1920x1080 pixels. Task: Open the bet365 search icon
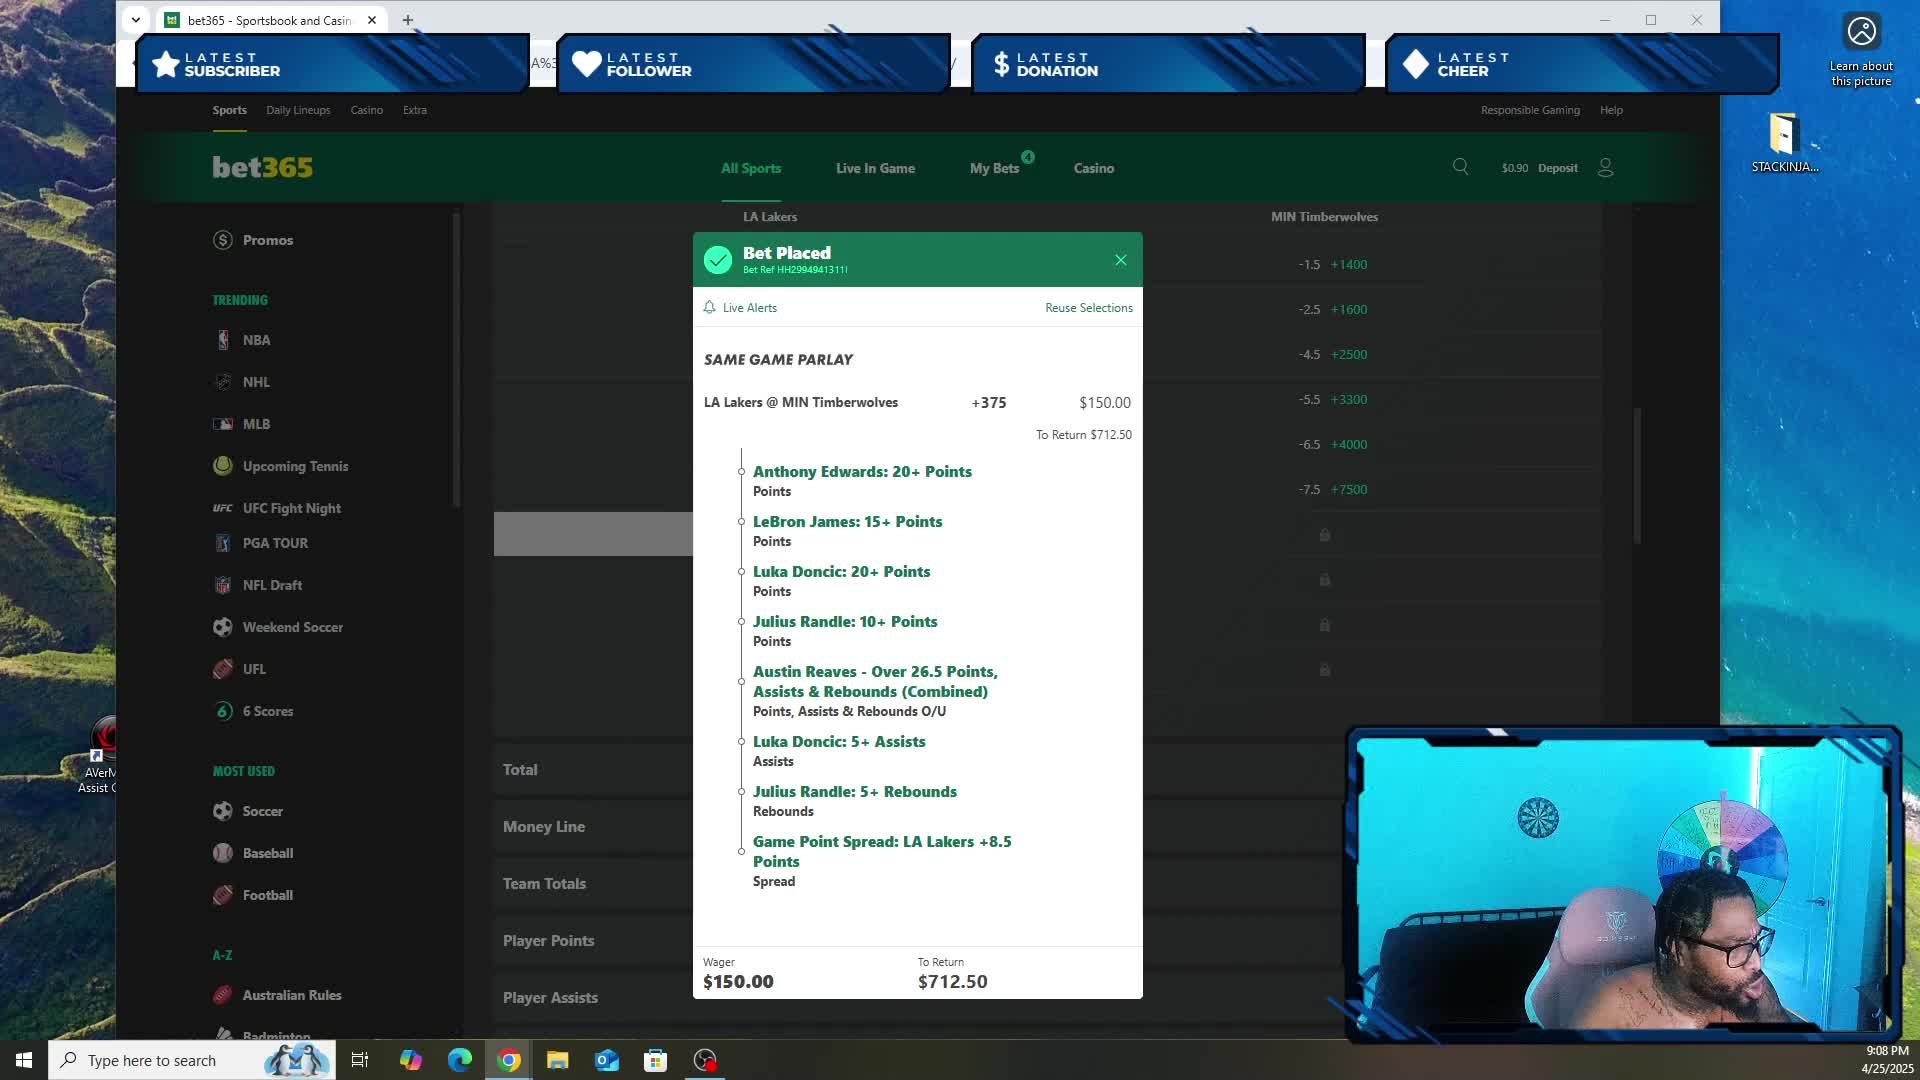(x=1460, y=167)
